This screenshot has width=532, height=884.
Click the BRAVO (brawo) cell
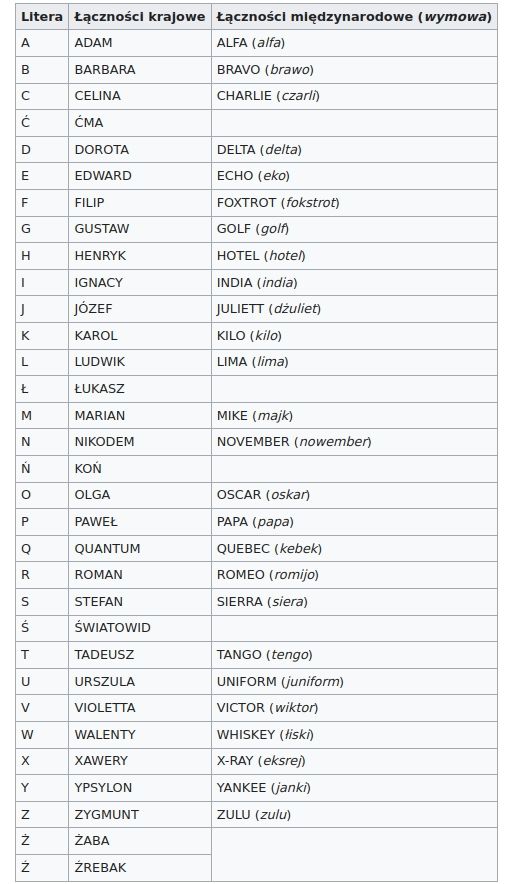[354, 69]
